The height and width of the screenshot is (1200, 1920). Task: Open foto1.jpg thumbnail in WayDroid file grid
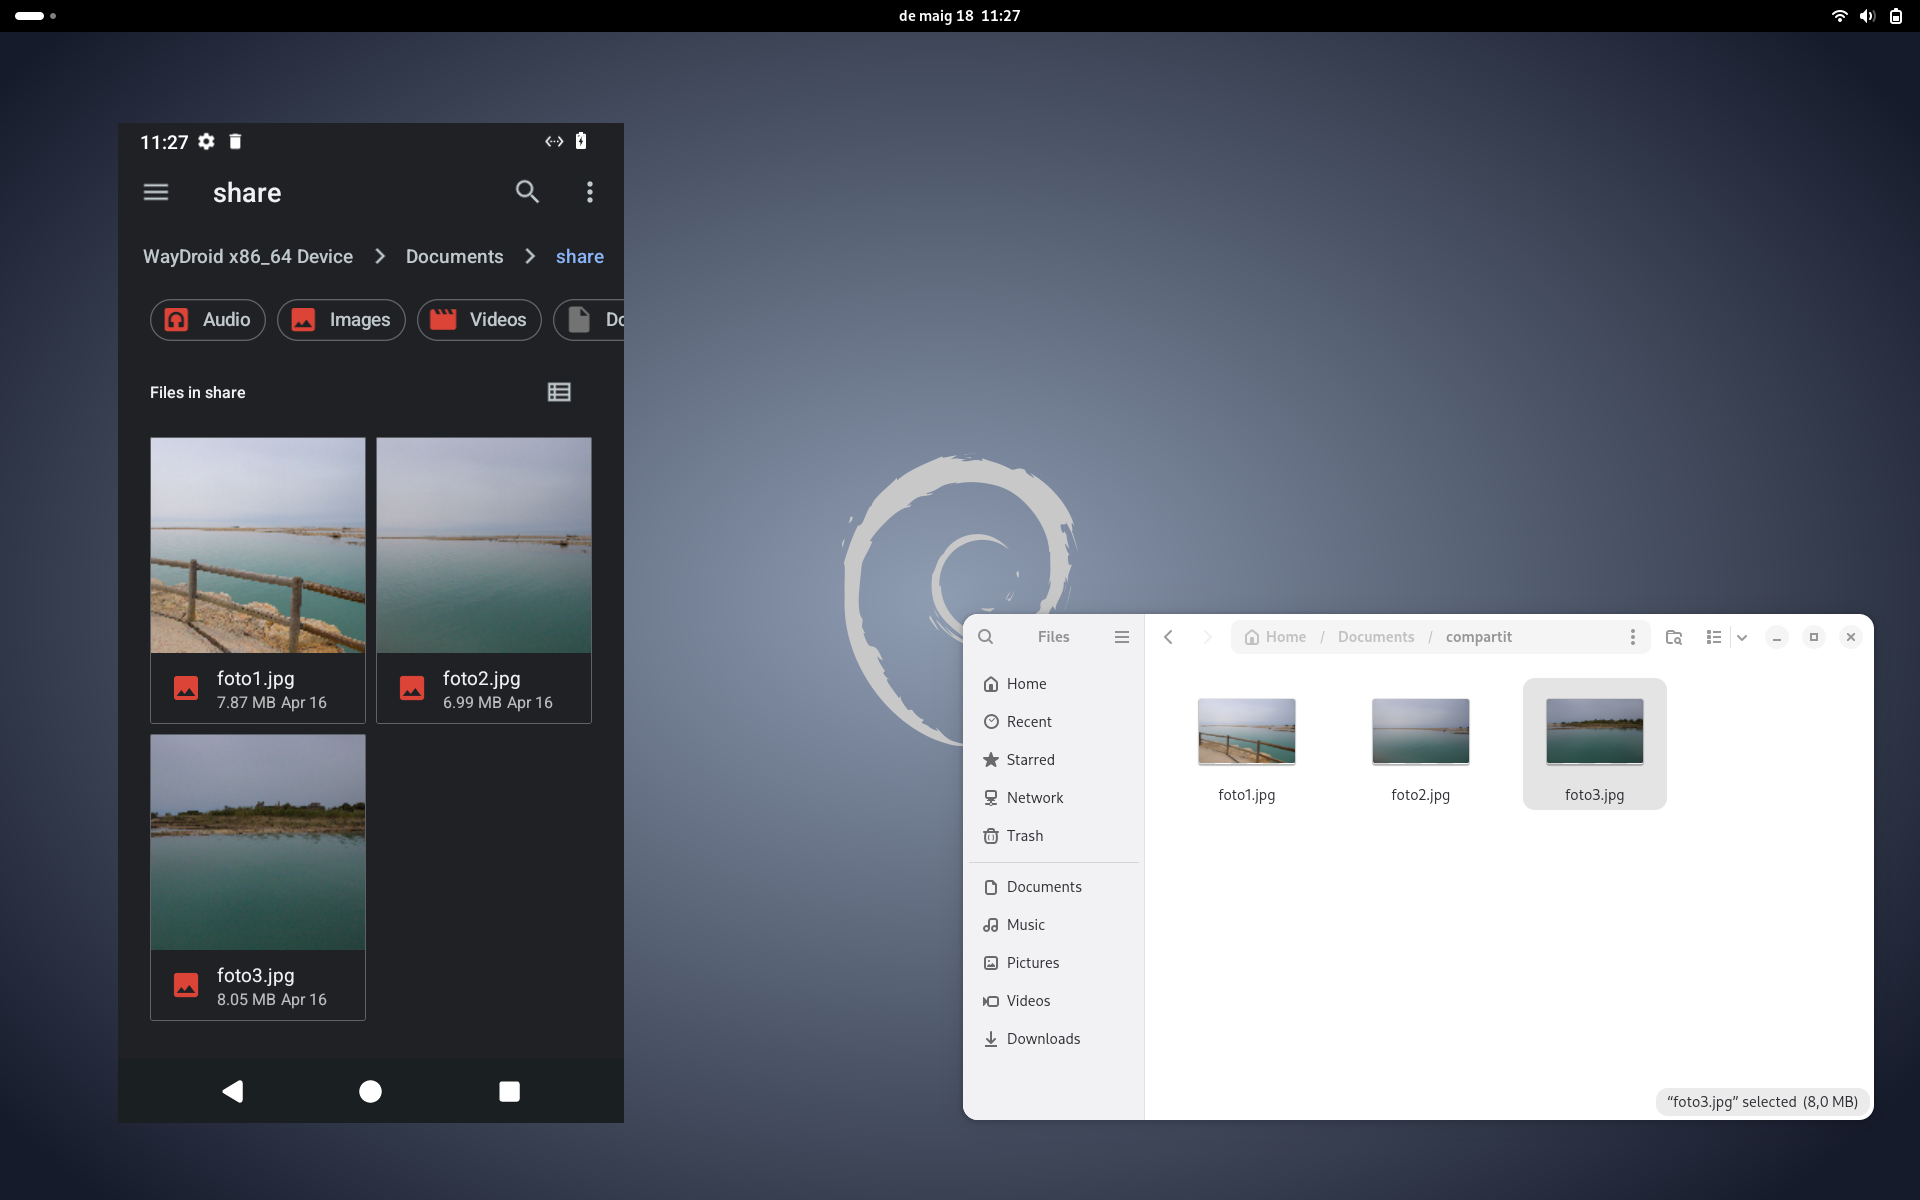point(258,545)
